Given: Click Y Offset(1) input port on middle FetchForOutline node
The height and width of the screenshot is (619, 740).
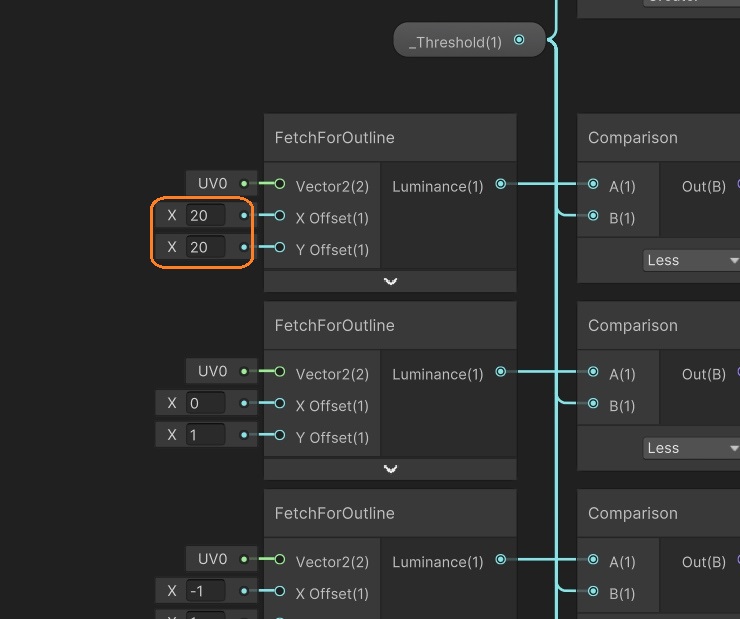Looking at the screenshot, I should 280,436.
